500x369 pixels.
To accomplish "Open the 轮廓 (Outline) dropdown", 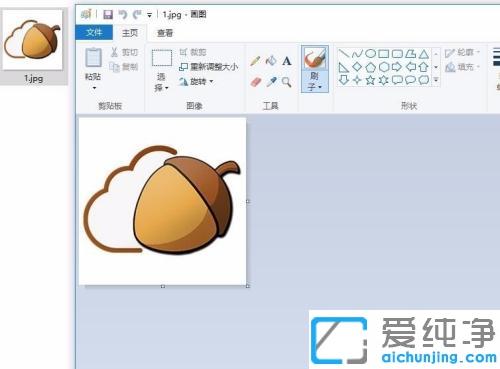I will (x=462, y=52).
